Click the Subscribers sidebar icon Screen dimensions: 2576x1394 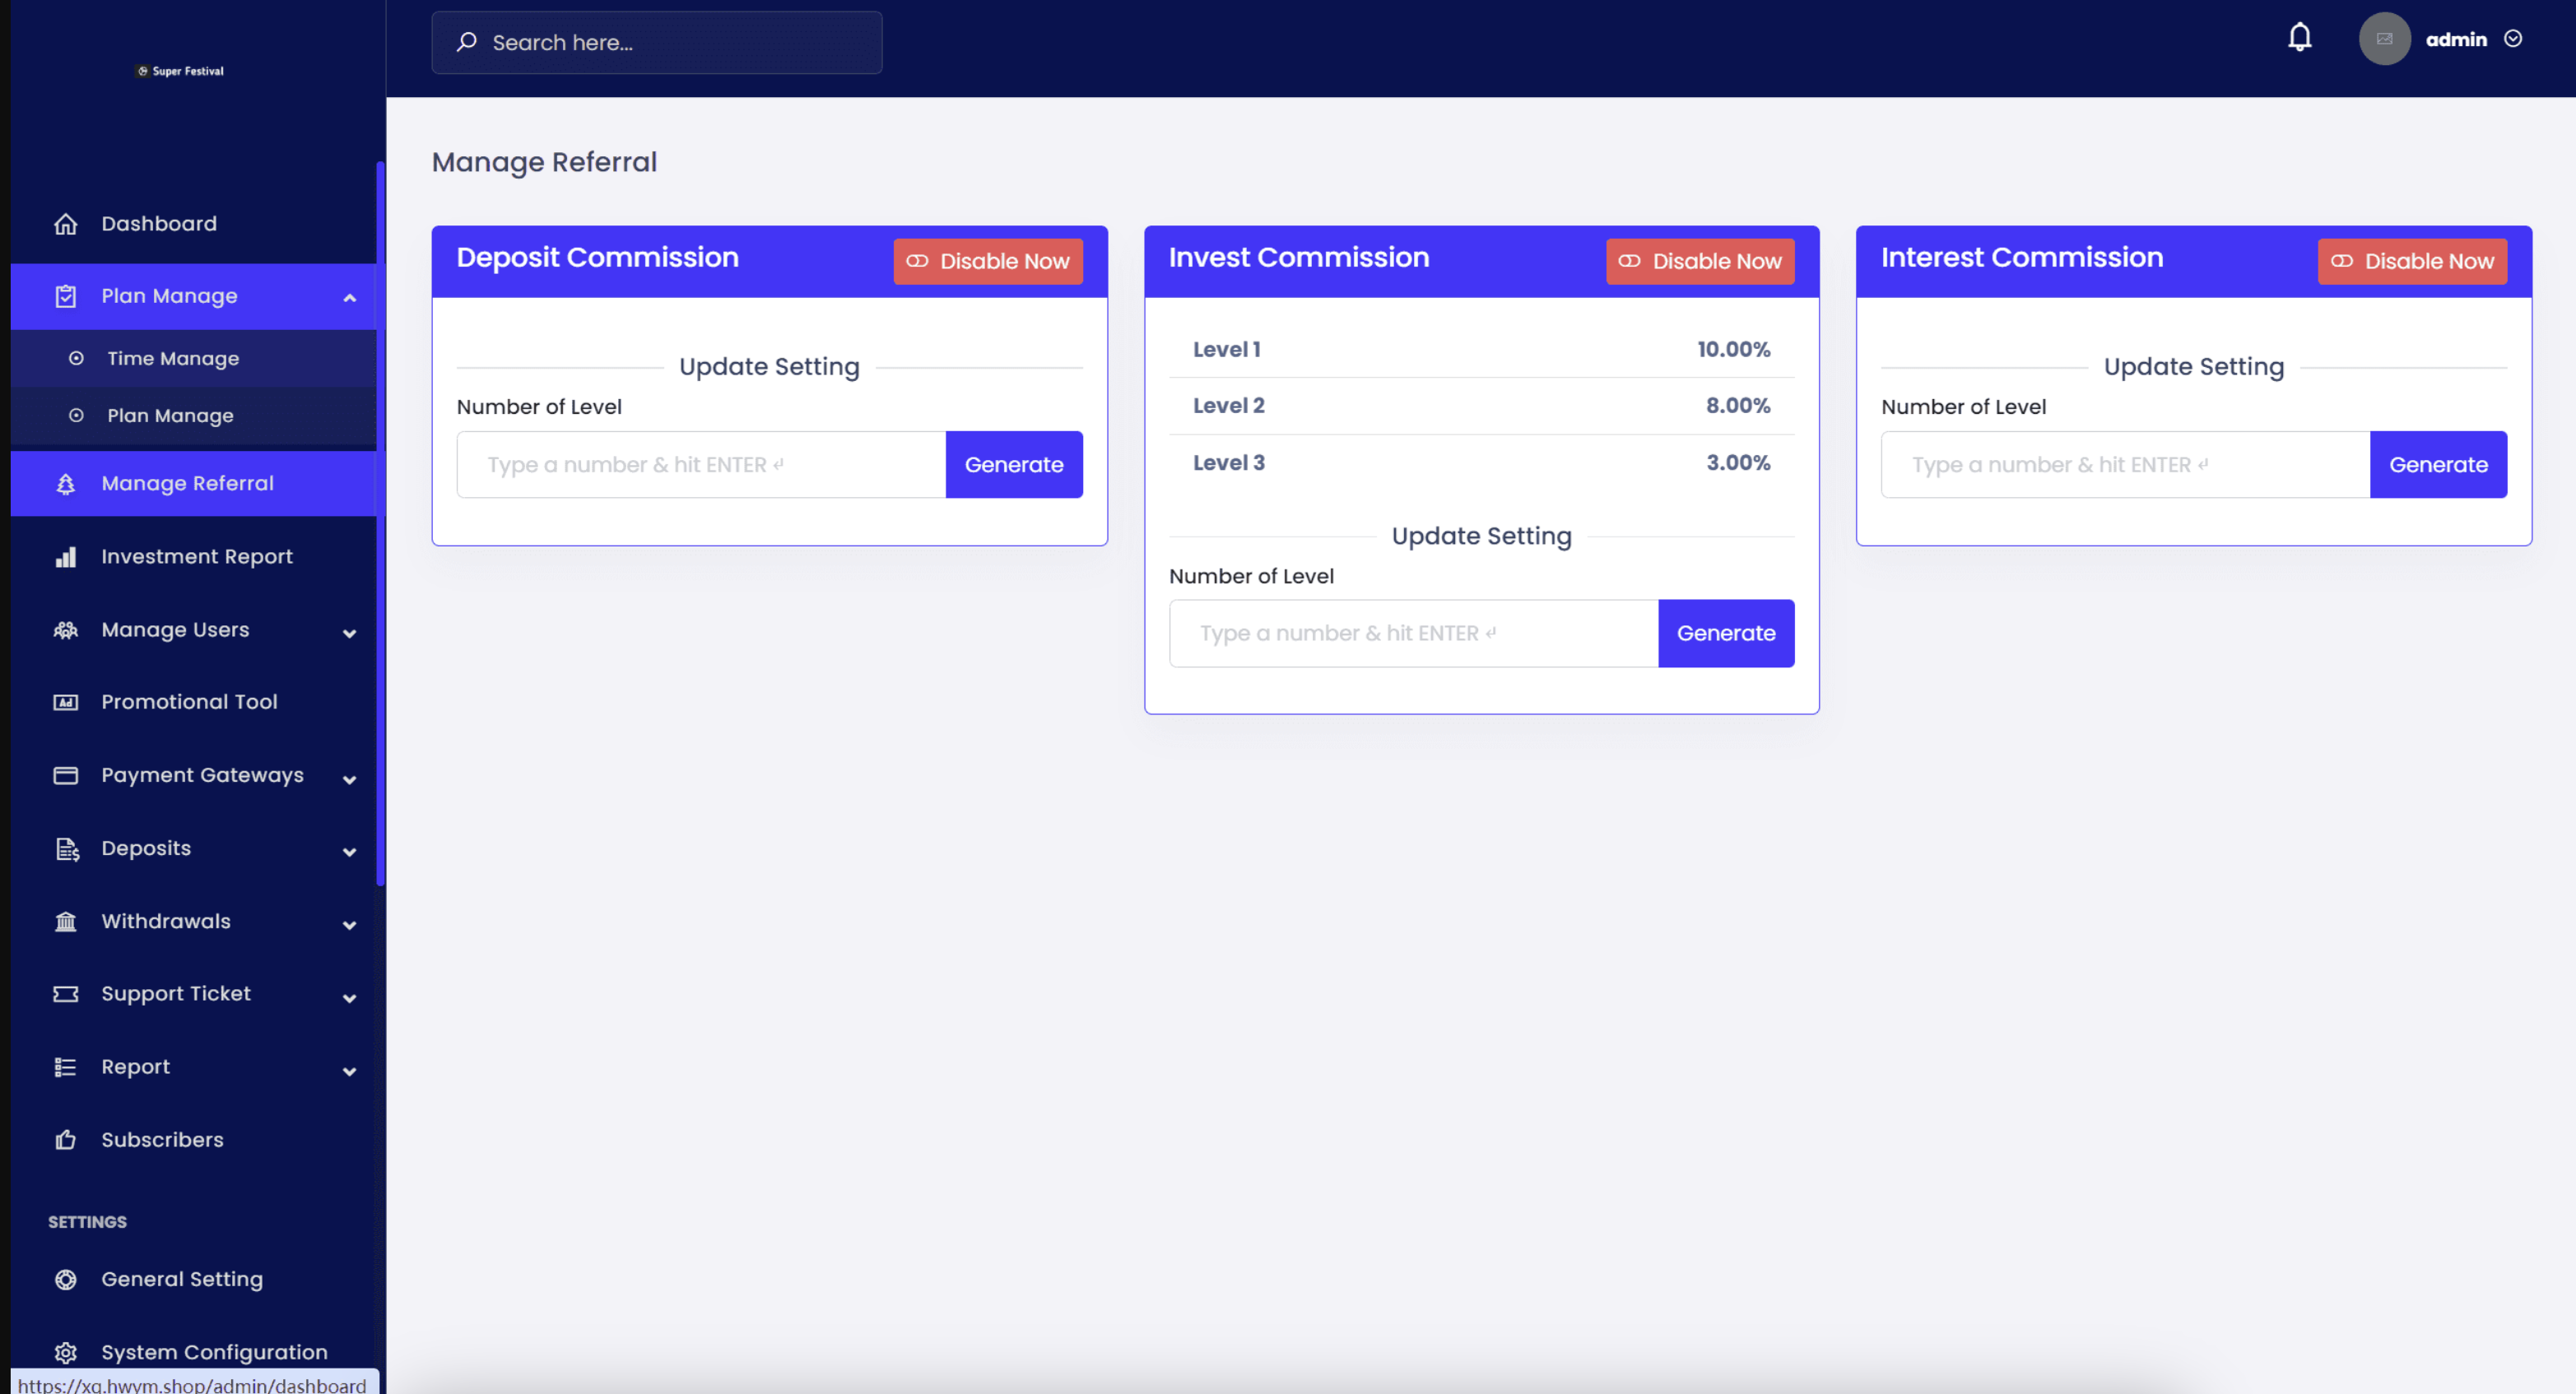coord(63,1138)
